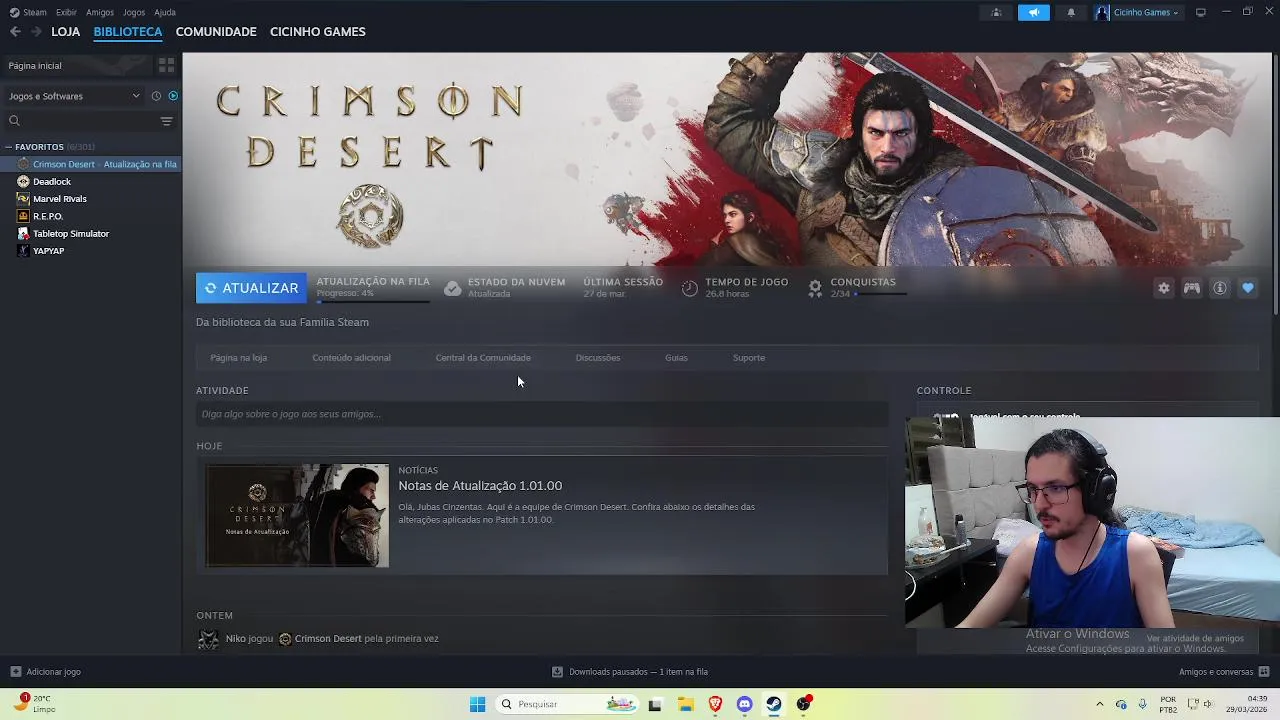The width and height of the screenshot is (1280, 720).
Task: Open the R.E.P.O. game icon
Action: pos(23,216)
